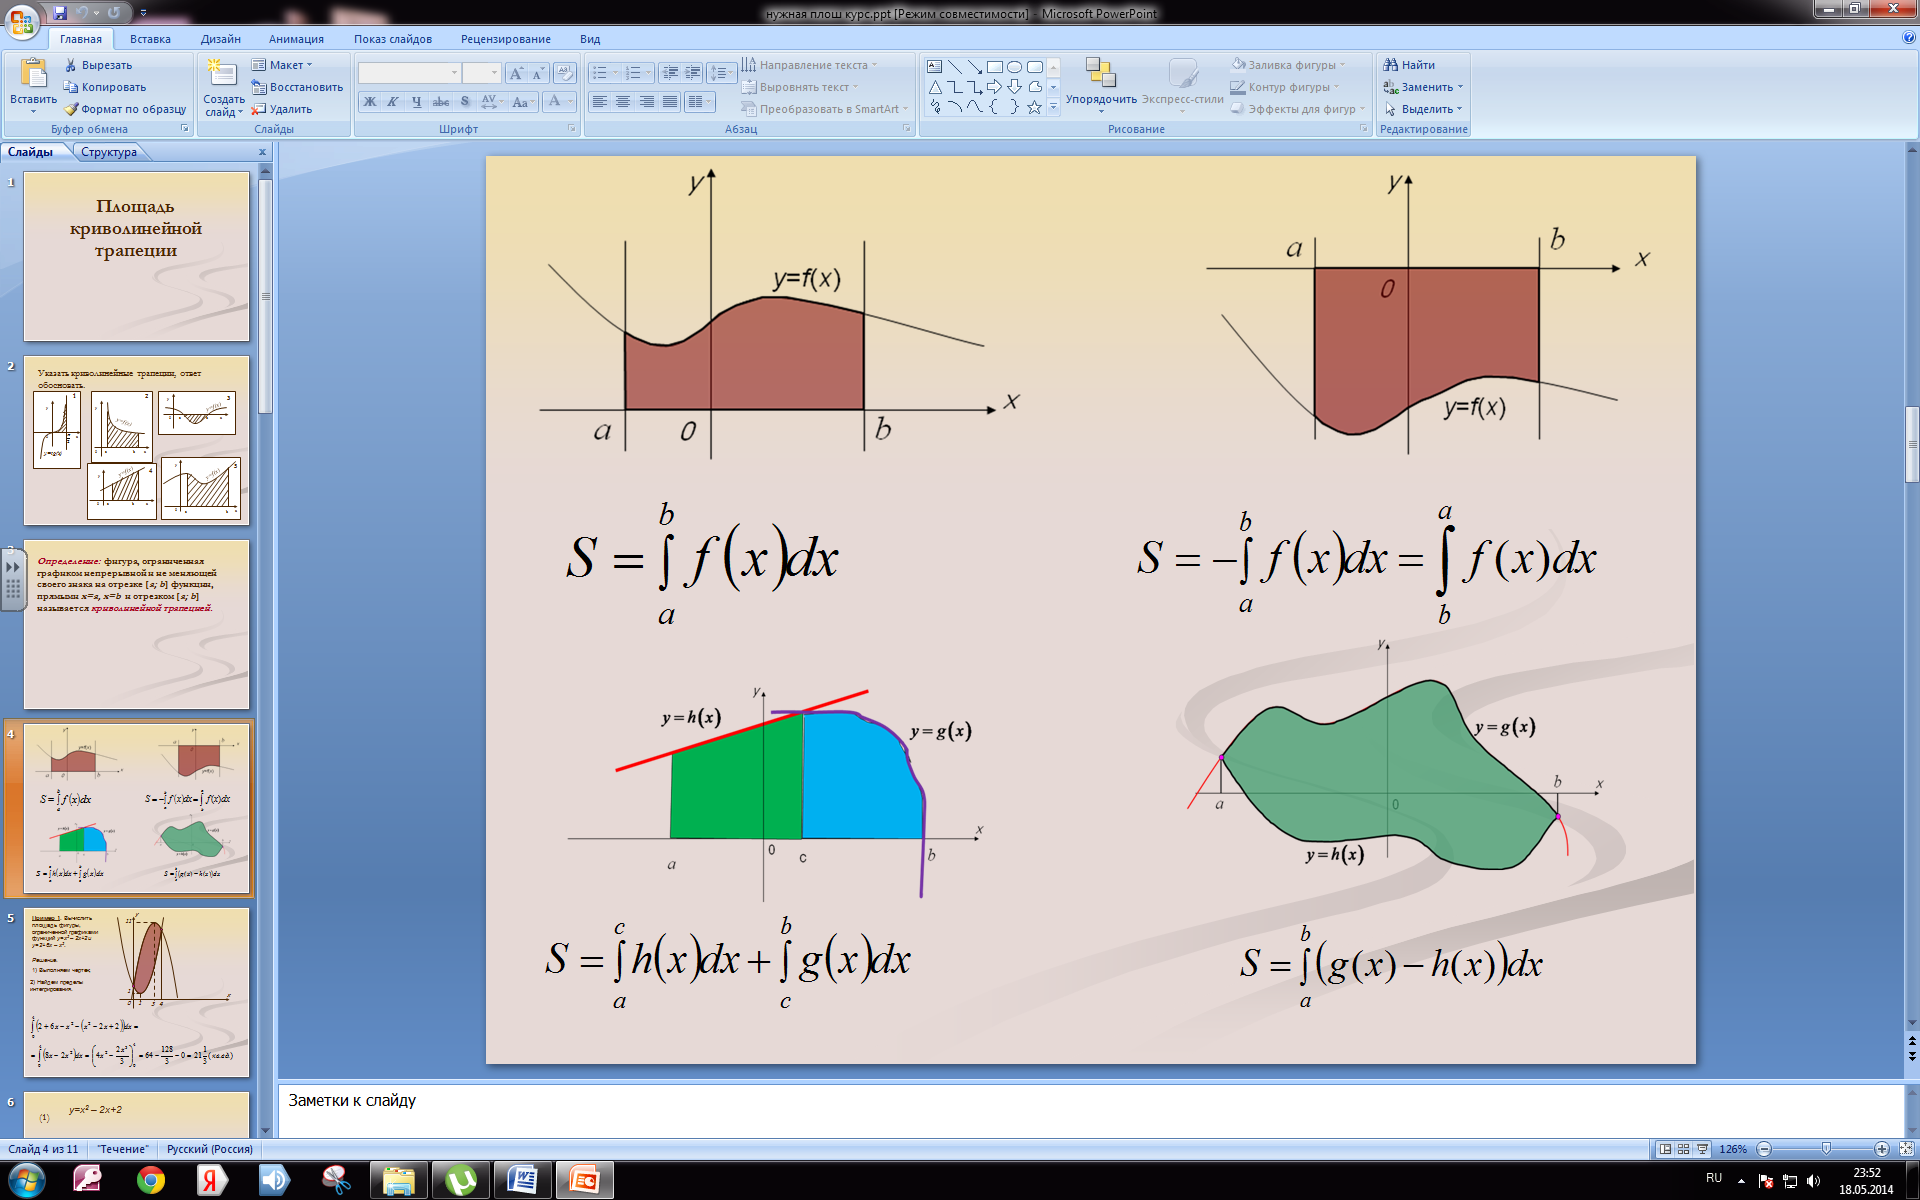
Task: Open the Вставка ribbon tab
Action: (150, 39)
